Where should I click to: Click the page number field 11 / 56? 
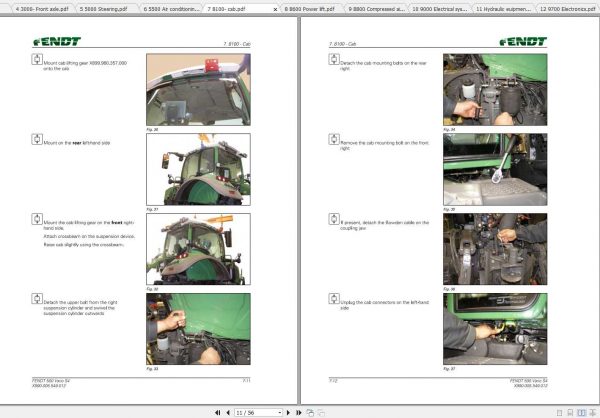256,413
